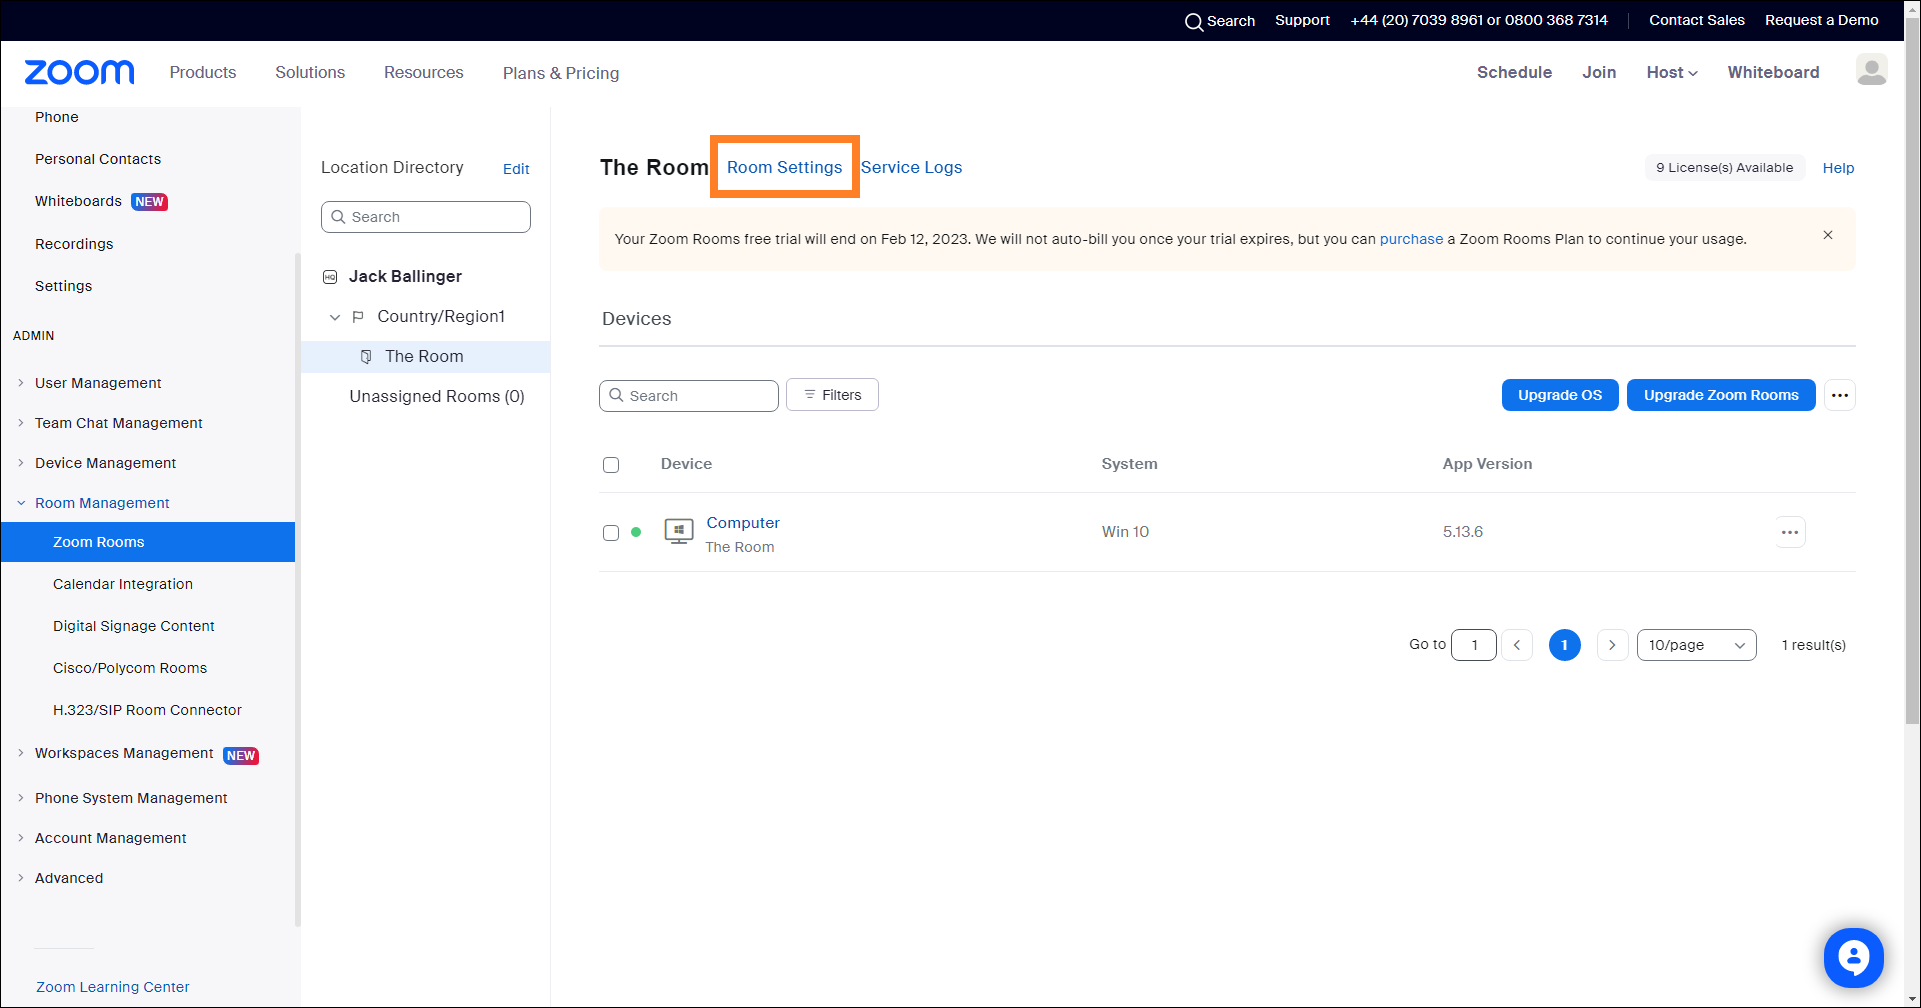Open the more actions menu beside Upgrade Zoom Rooms

[x=1839, y=395]
